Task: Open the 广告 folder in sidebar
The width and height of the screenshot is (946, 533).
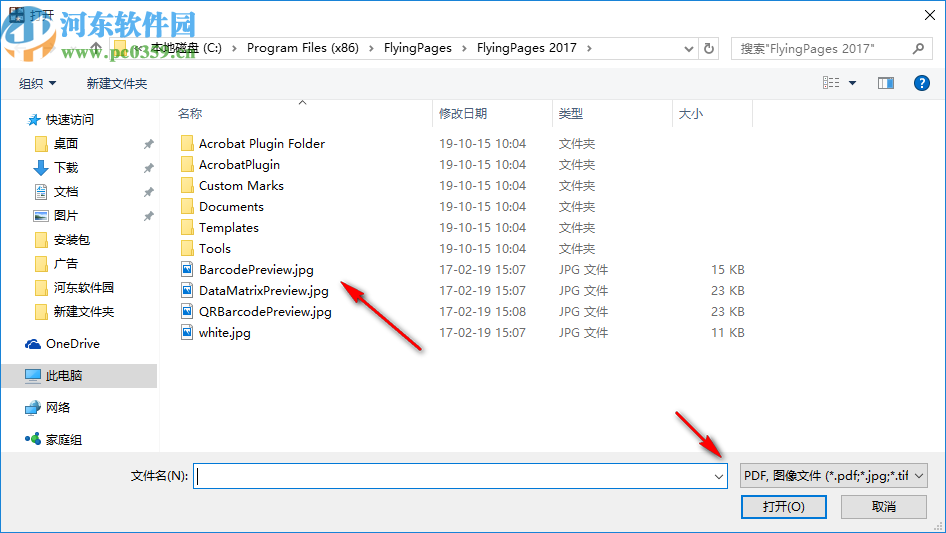Action: (66, 264)
